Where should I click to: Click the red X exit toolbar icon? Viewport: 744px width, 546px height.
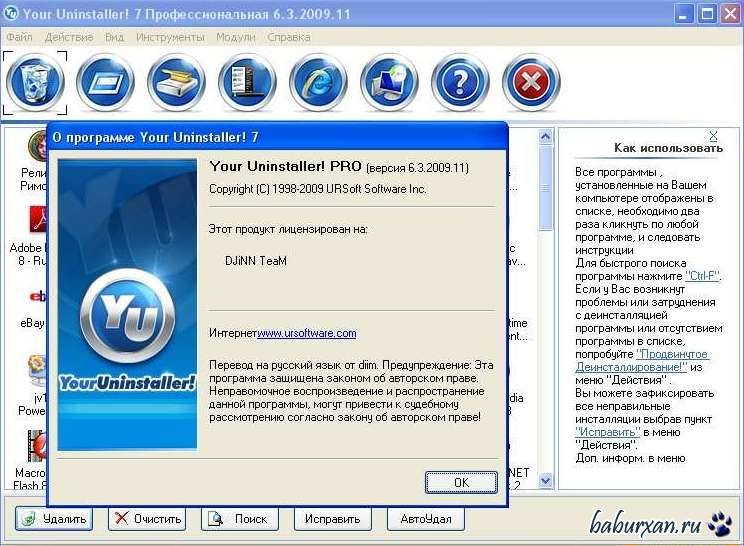[531, 83]
